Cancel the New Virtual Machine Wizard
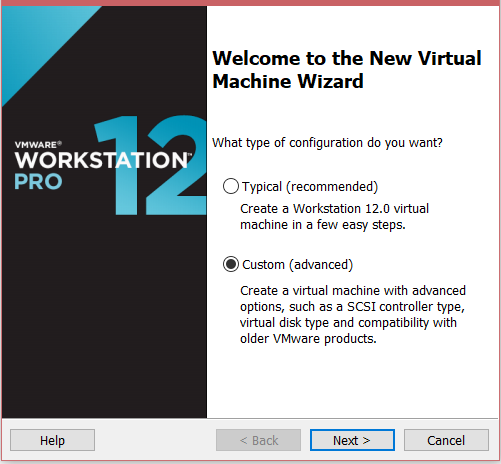The width and height of the screenshot is (501, 464). (446, 440)
